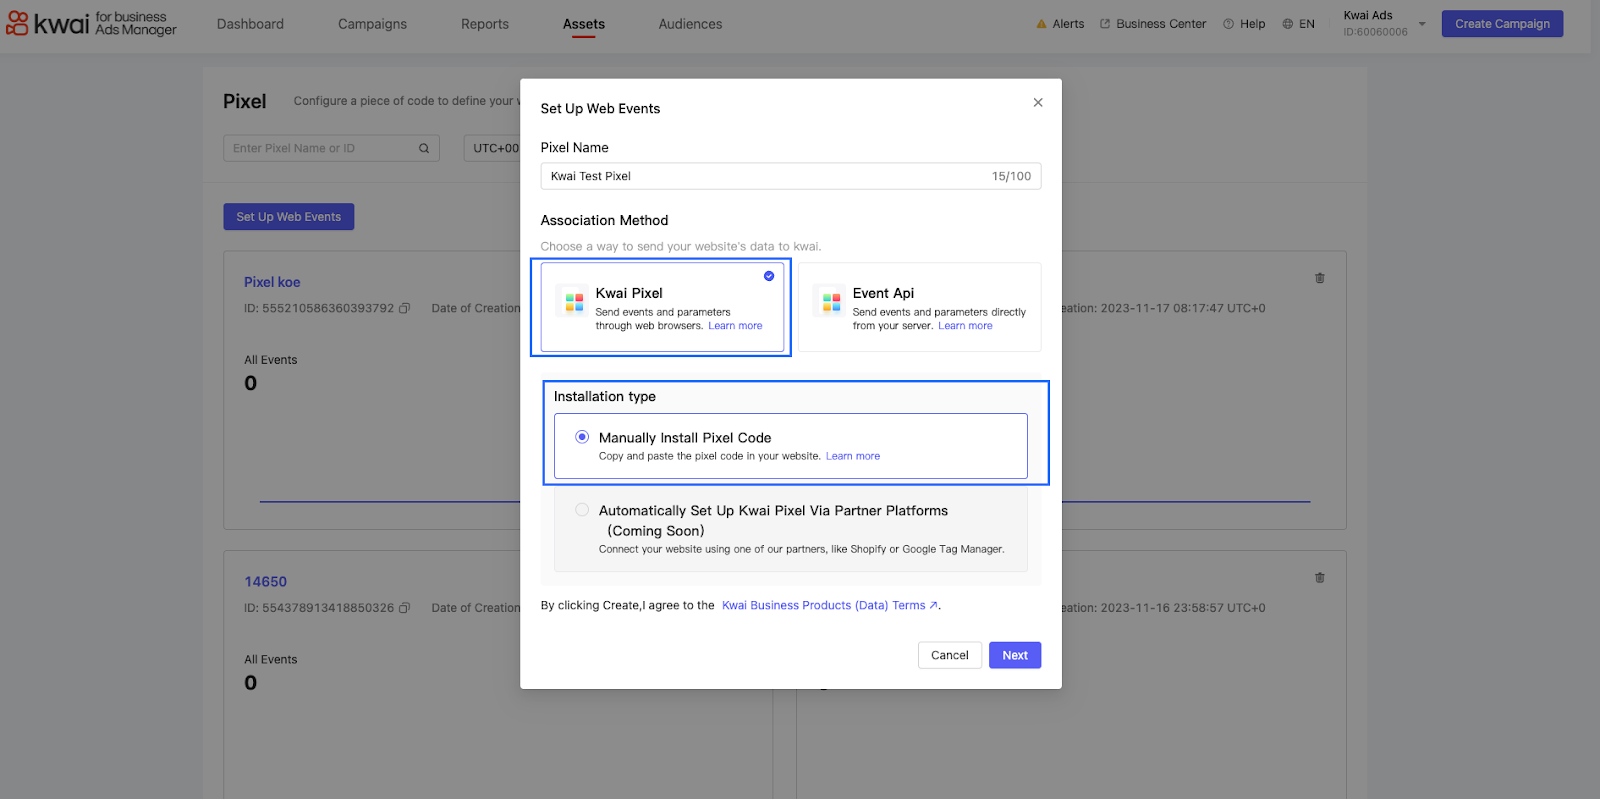This screenshot has height=799, width=1600.
Task: Close the Set Up Web Events dialog
Action: [1038, 103]
